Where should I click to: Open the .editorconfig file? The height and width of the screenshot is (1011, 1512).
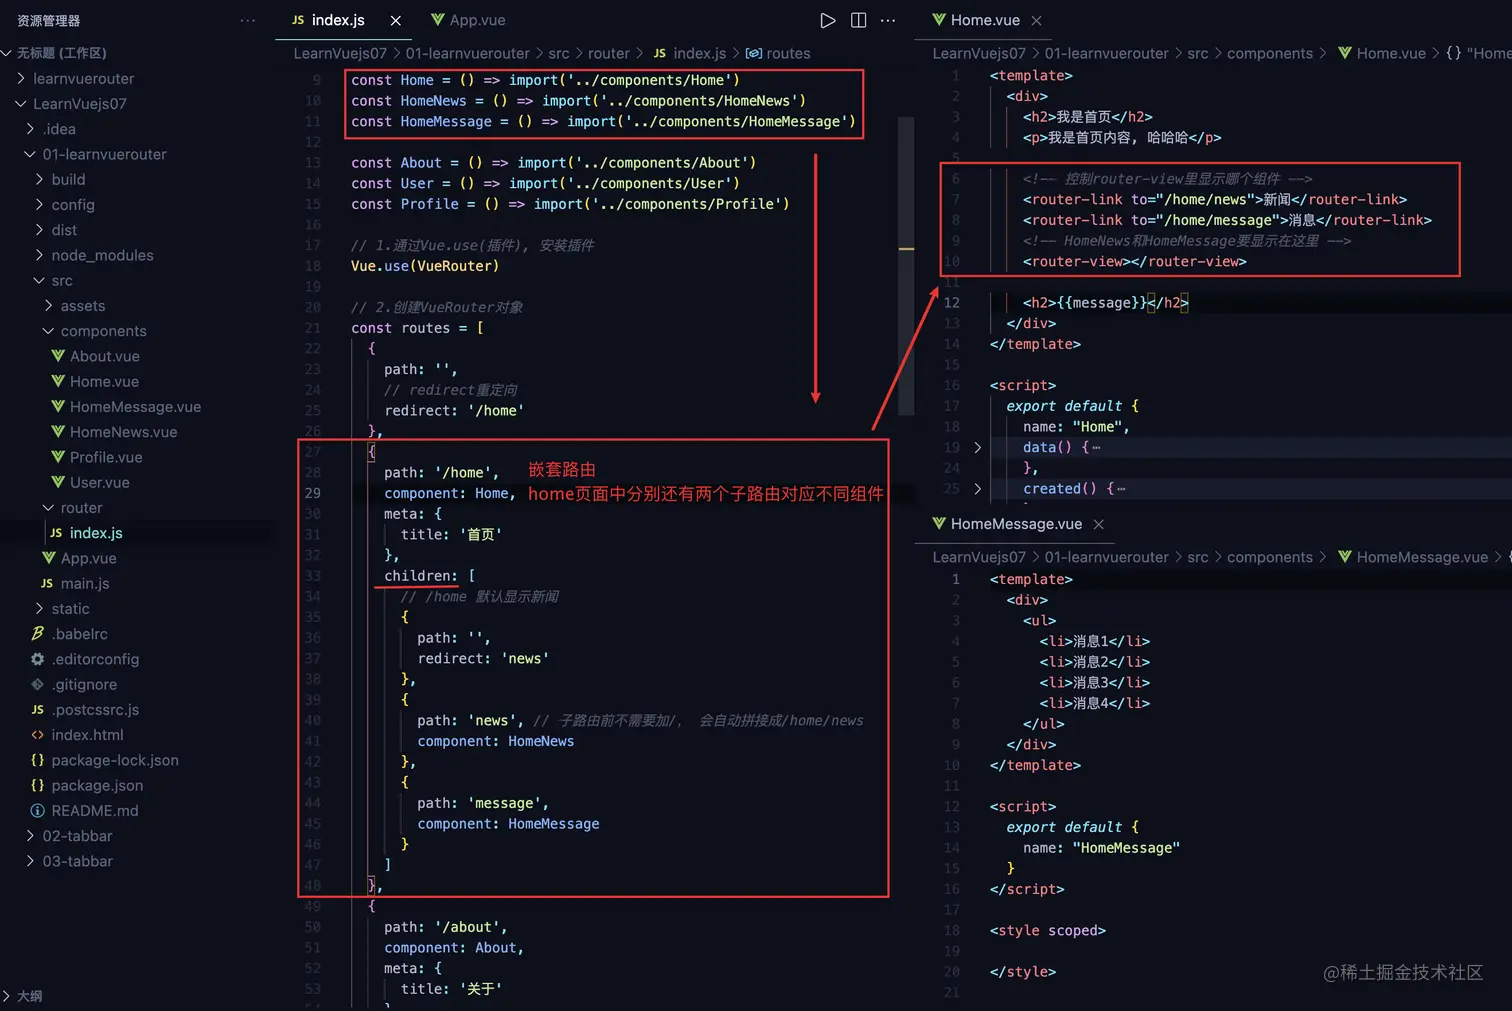click(x=95, y=659)
